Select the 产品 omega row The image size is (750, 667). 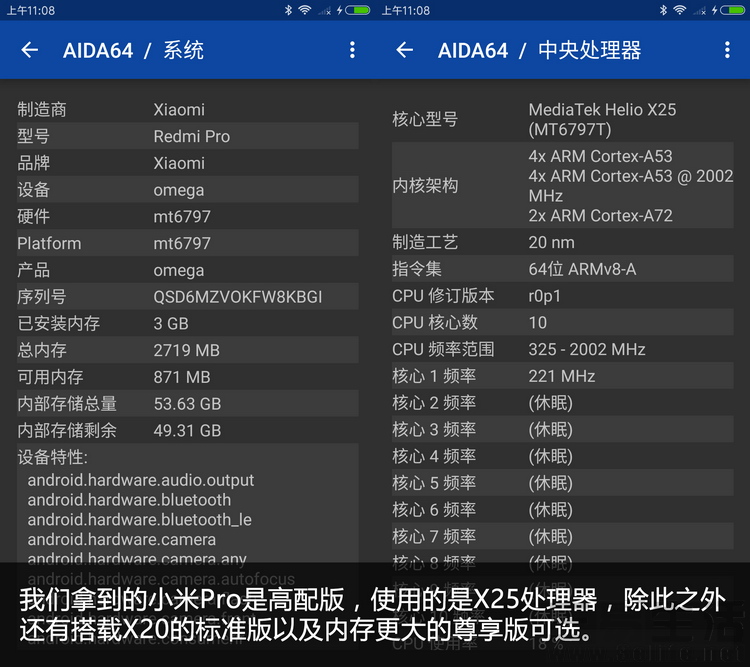pyautogui.click(x=188, y=270)
